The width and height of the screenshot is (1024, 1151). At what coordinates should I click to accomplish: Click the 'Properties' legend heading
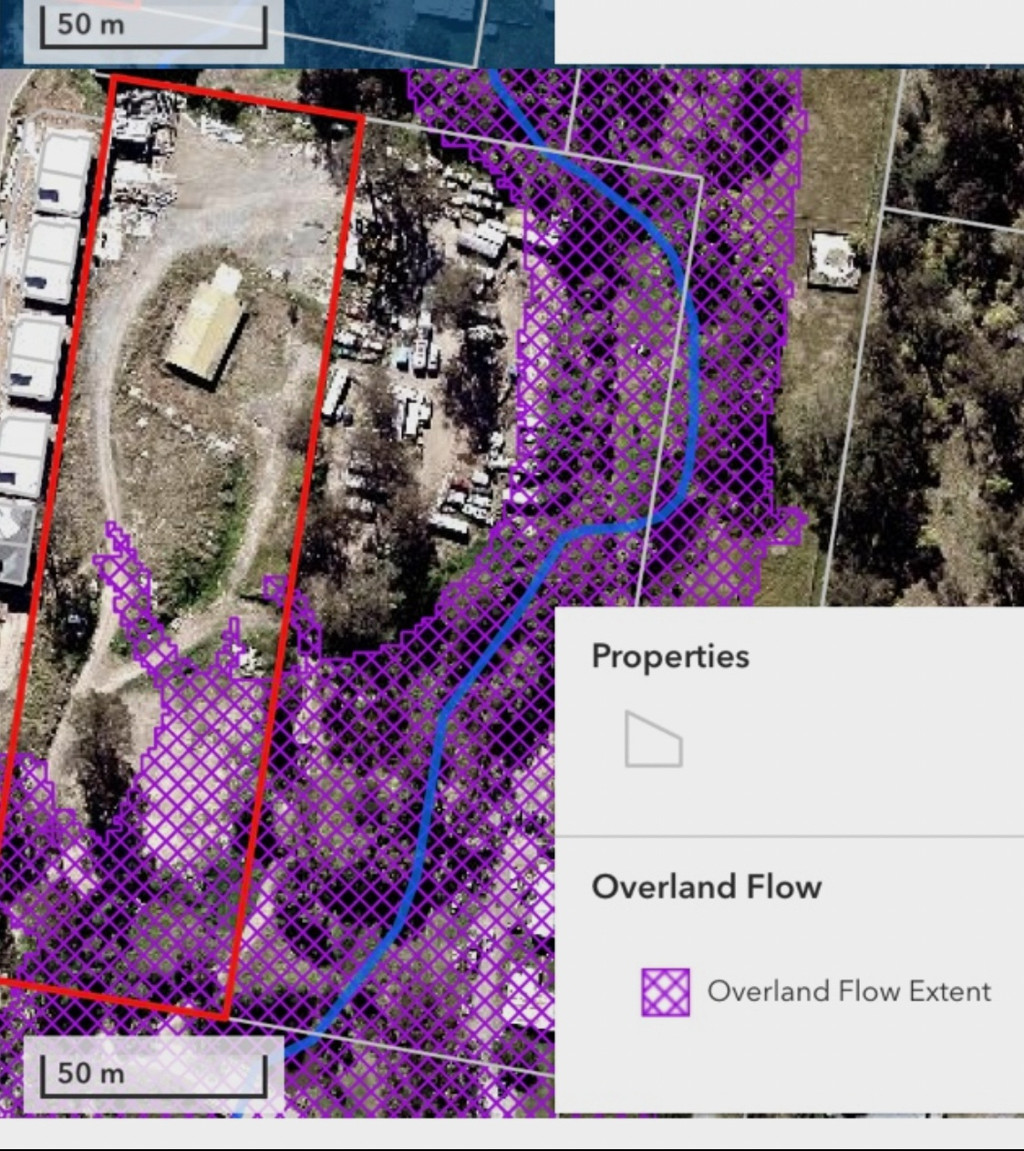670,656
